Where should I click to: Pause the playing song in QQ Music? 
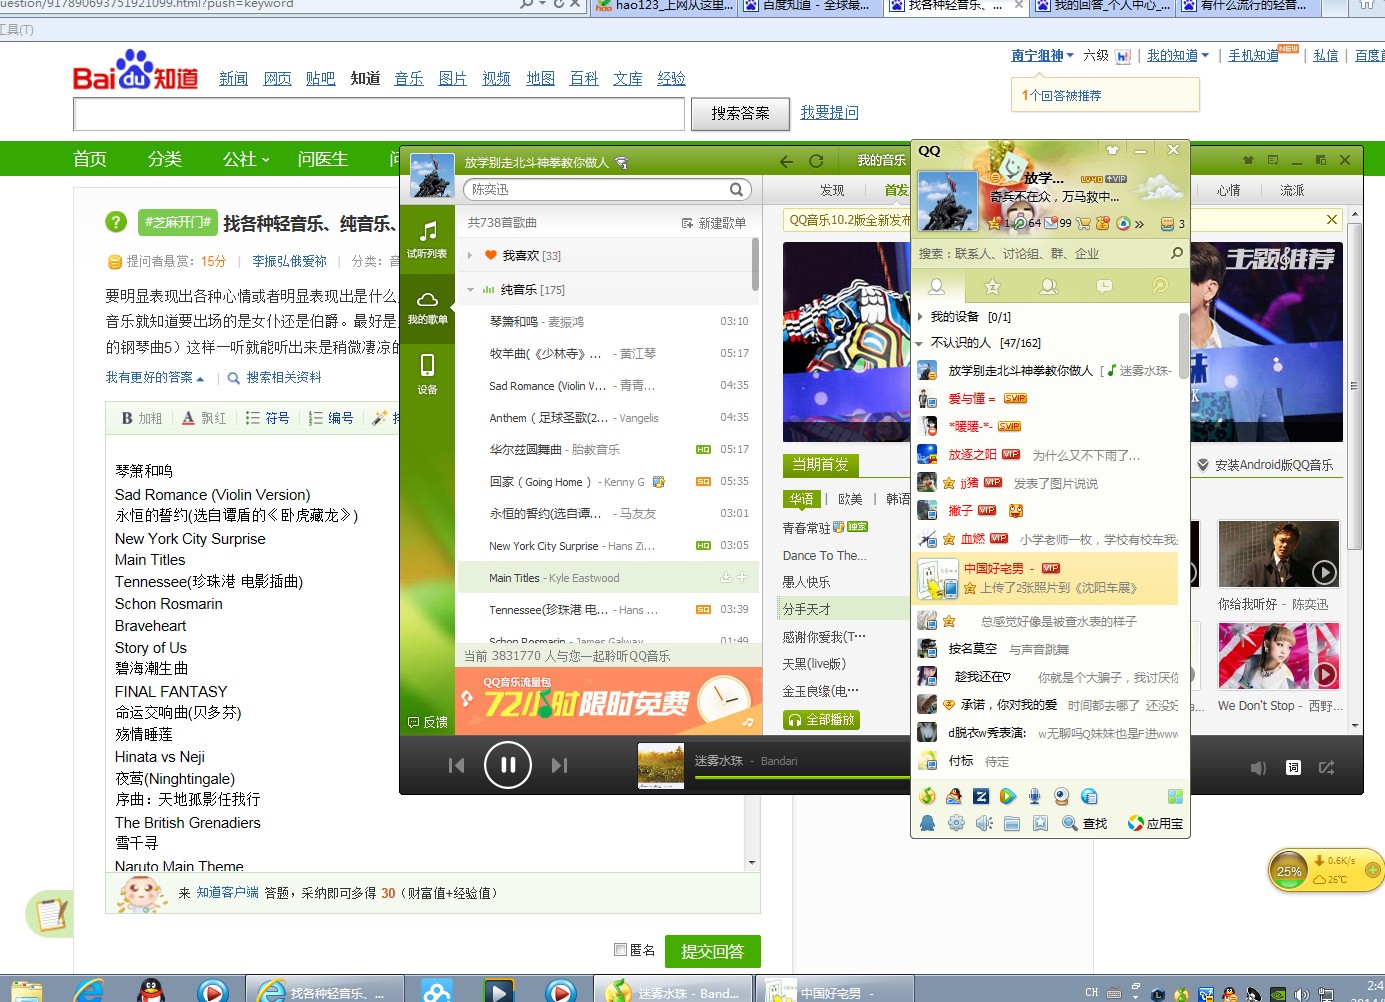[x=508, y=765]
